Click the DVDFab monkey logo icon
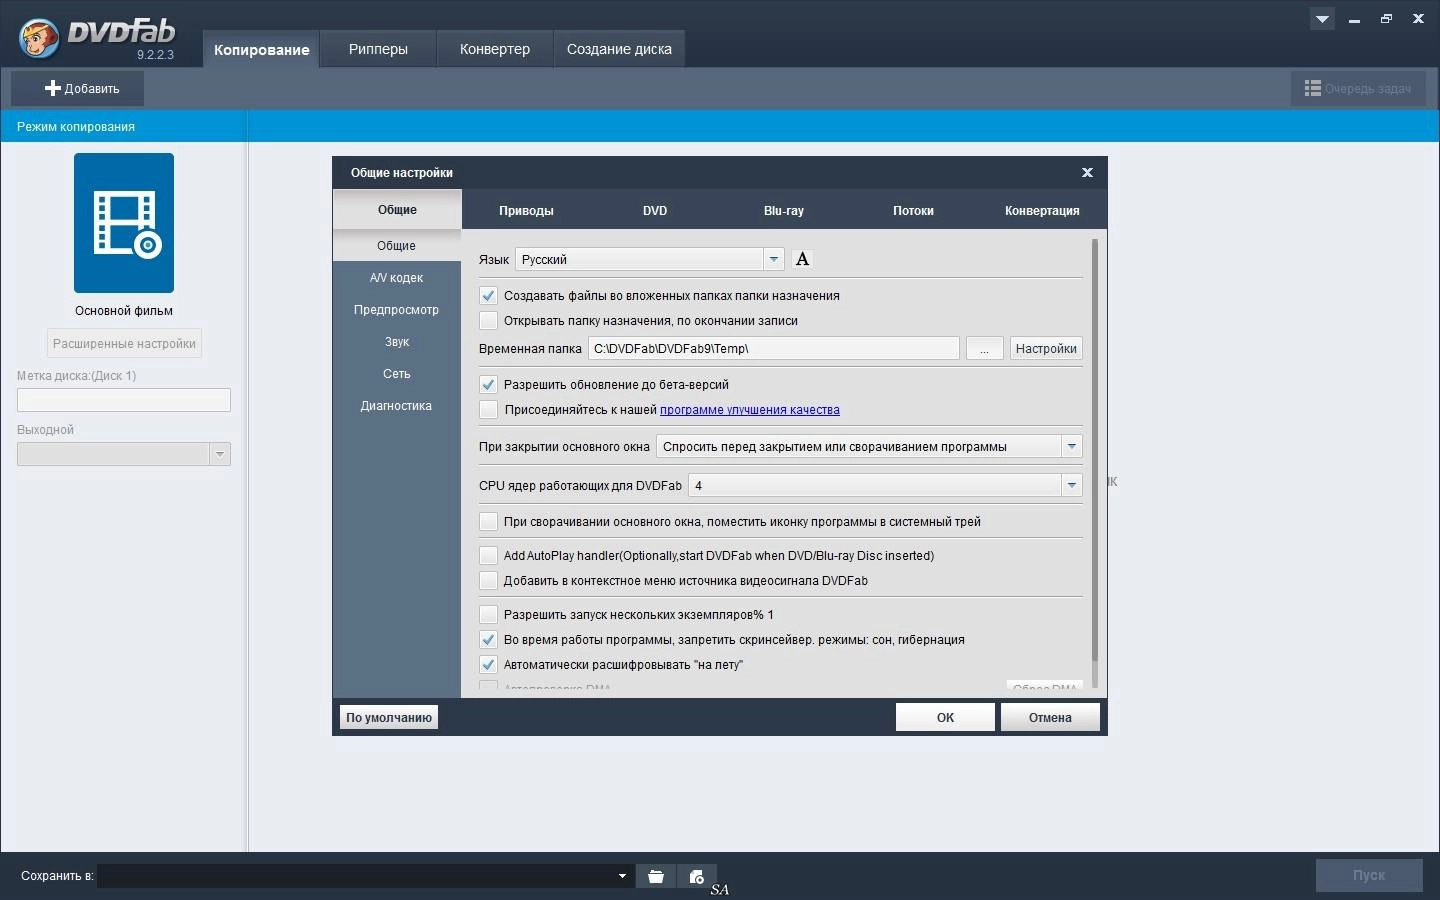 pos(38,38)
